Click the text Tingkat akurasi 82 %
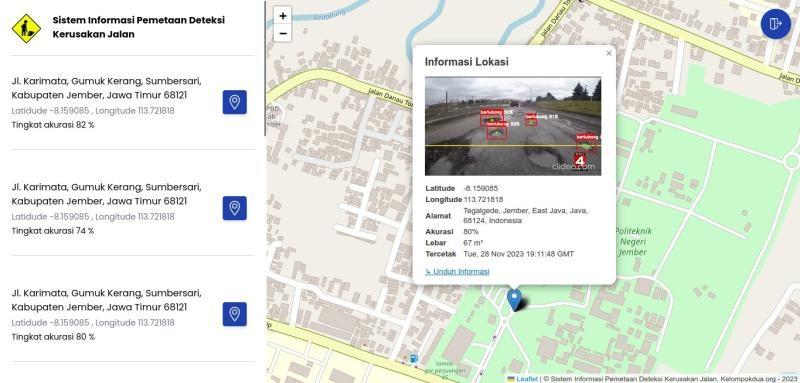 click(53, 125)
